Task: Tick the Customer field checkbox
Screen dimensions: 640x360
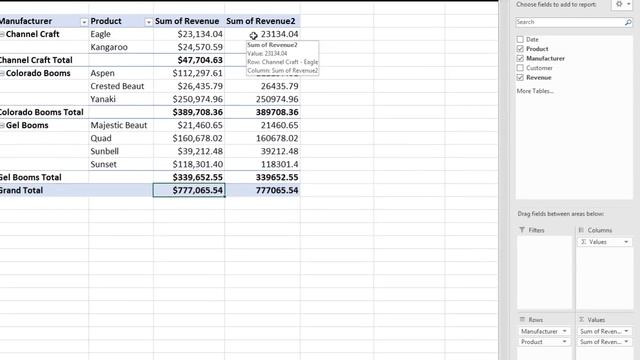Action: [520, 68]
